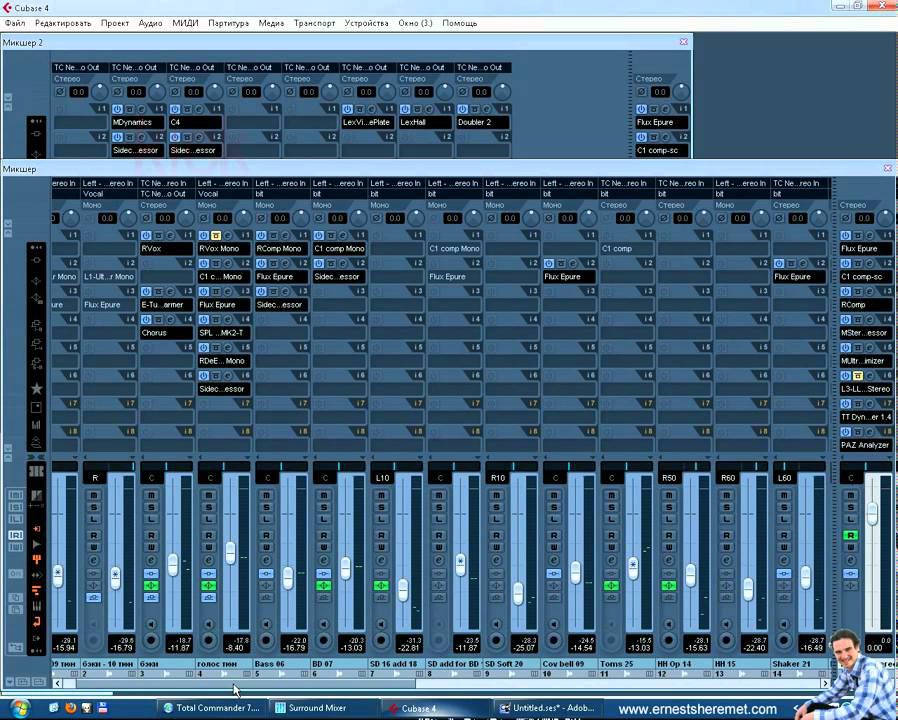The height and width of the screenshot is (720, 898).
Task: Toggle power of RComp Mono insert
Action: click(261, 235)
